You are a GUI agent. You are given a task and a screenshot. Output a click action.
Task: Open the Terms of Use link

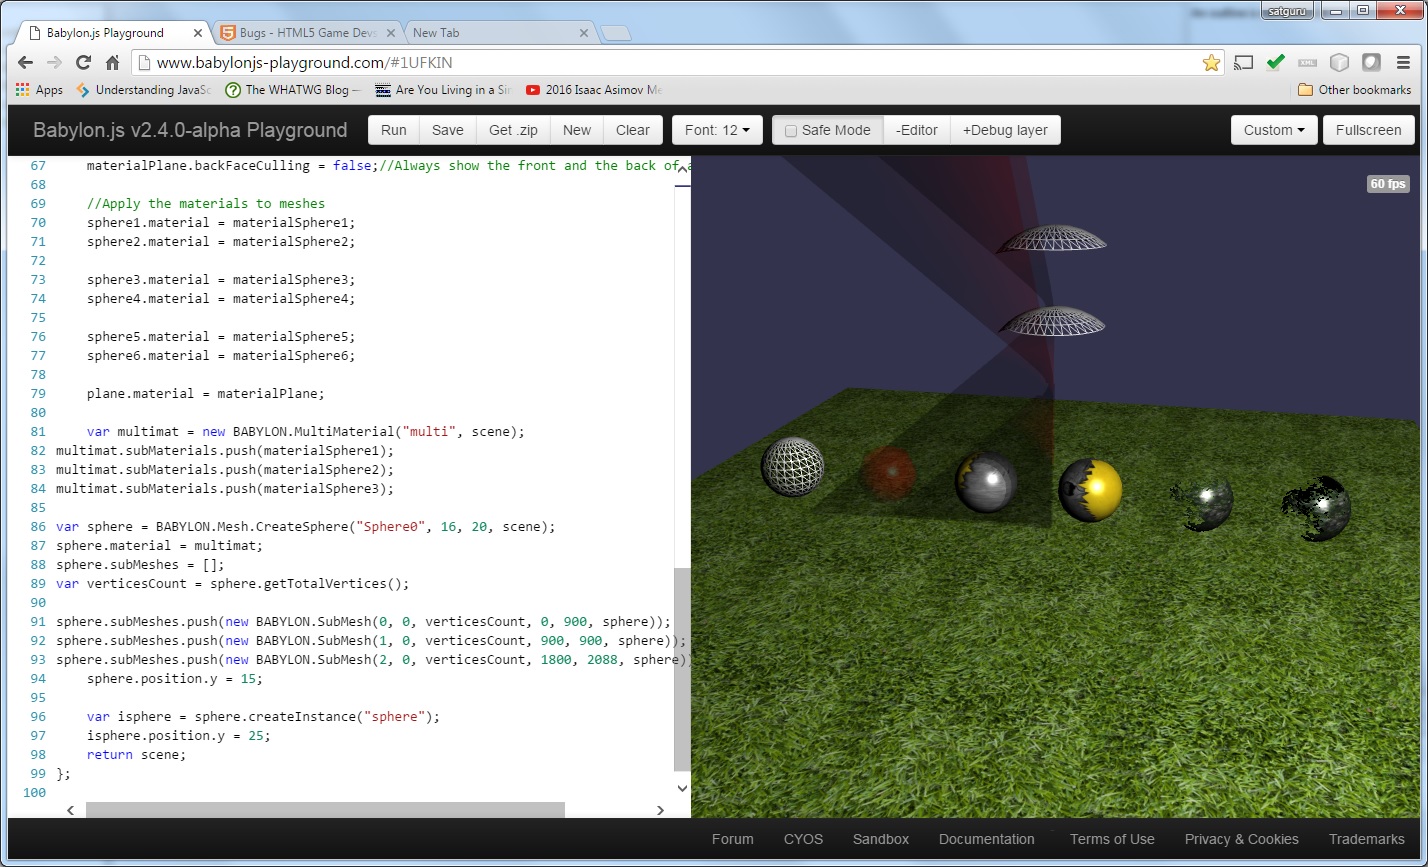[x=1112, y=839]
